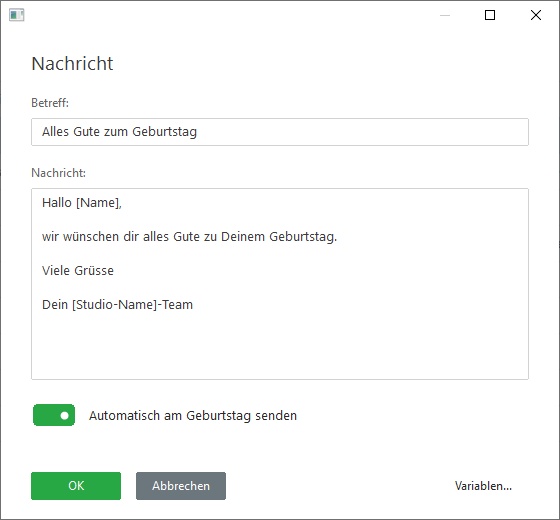Click the 'Automatisch am Geburtstag senden' label
The width and height of the screenshot is (560, 520).
click(x=193, y=416)
